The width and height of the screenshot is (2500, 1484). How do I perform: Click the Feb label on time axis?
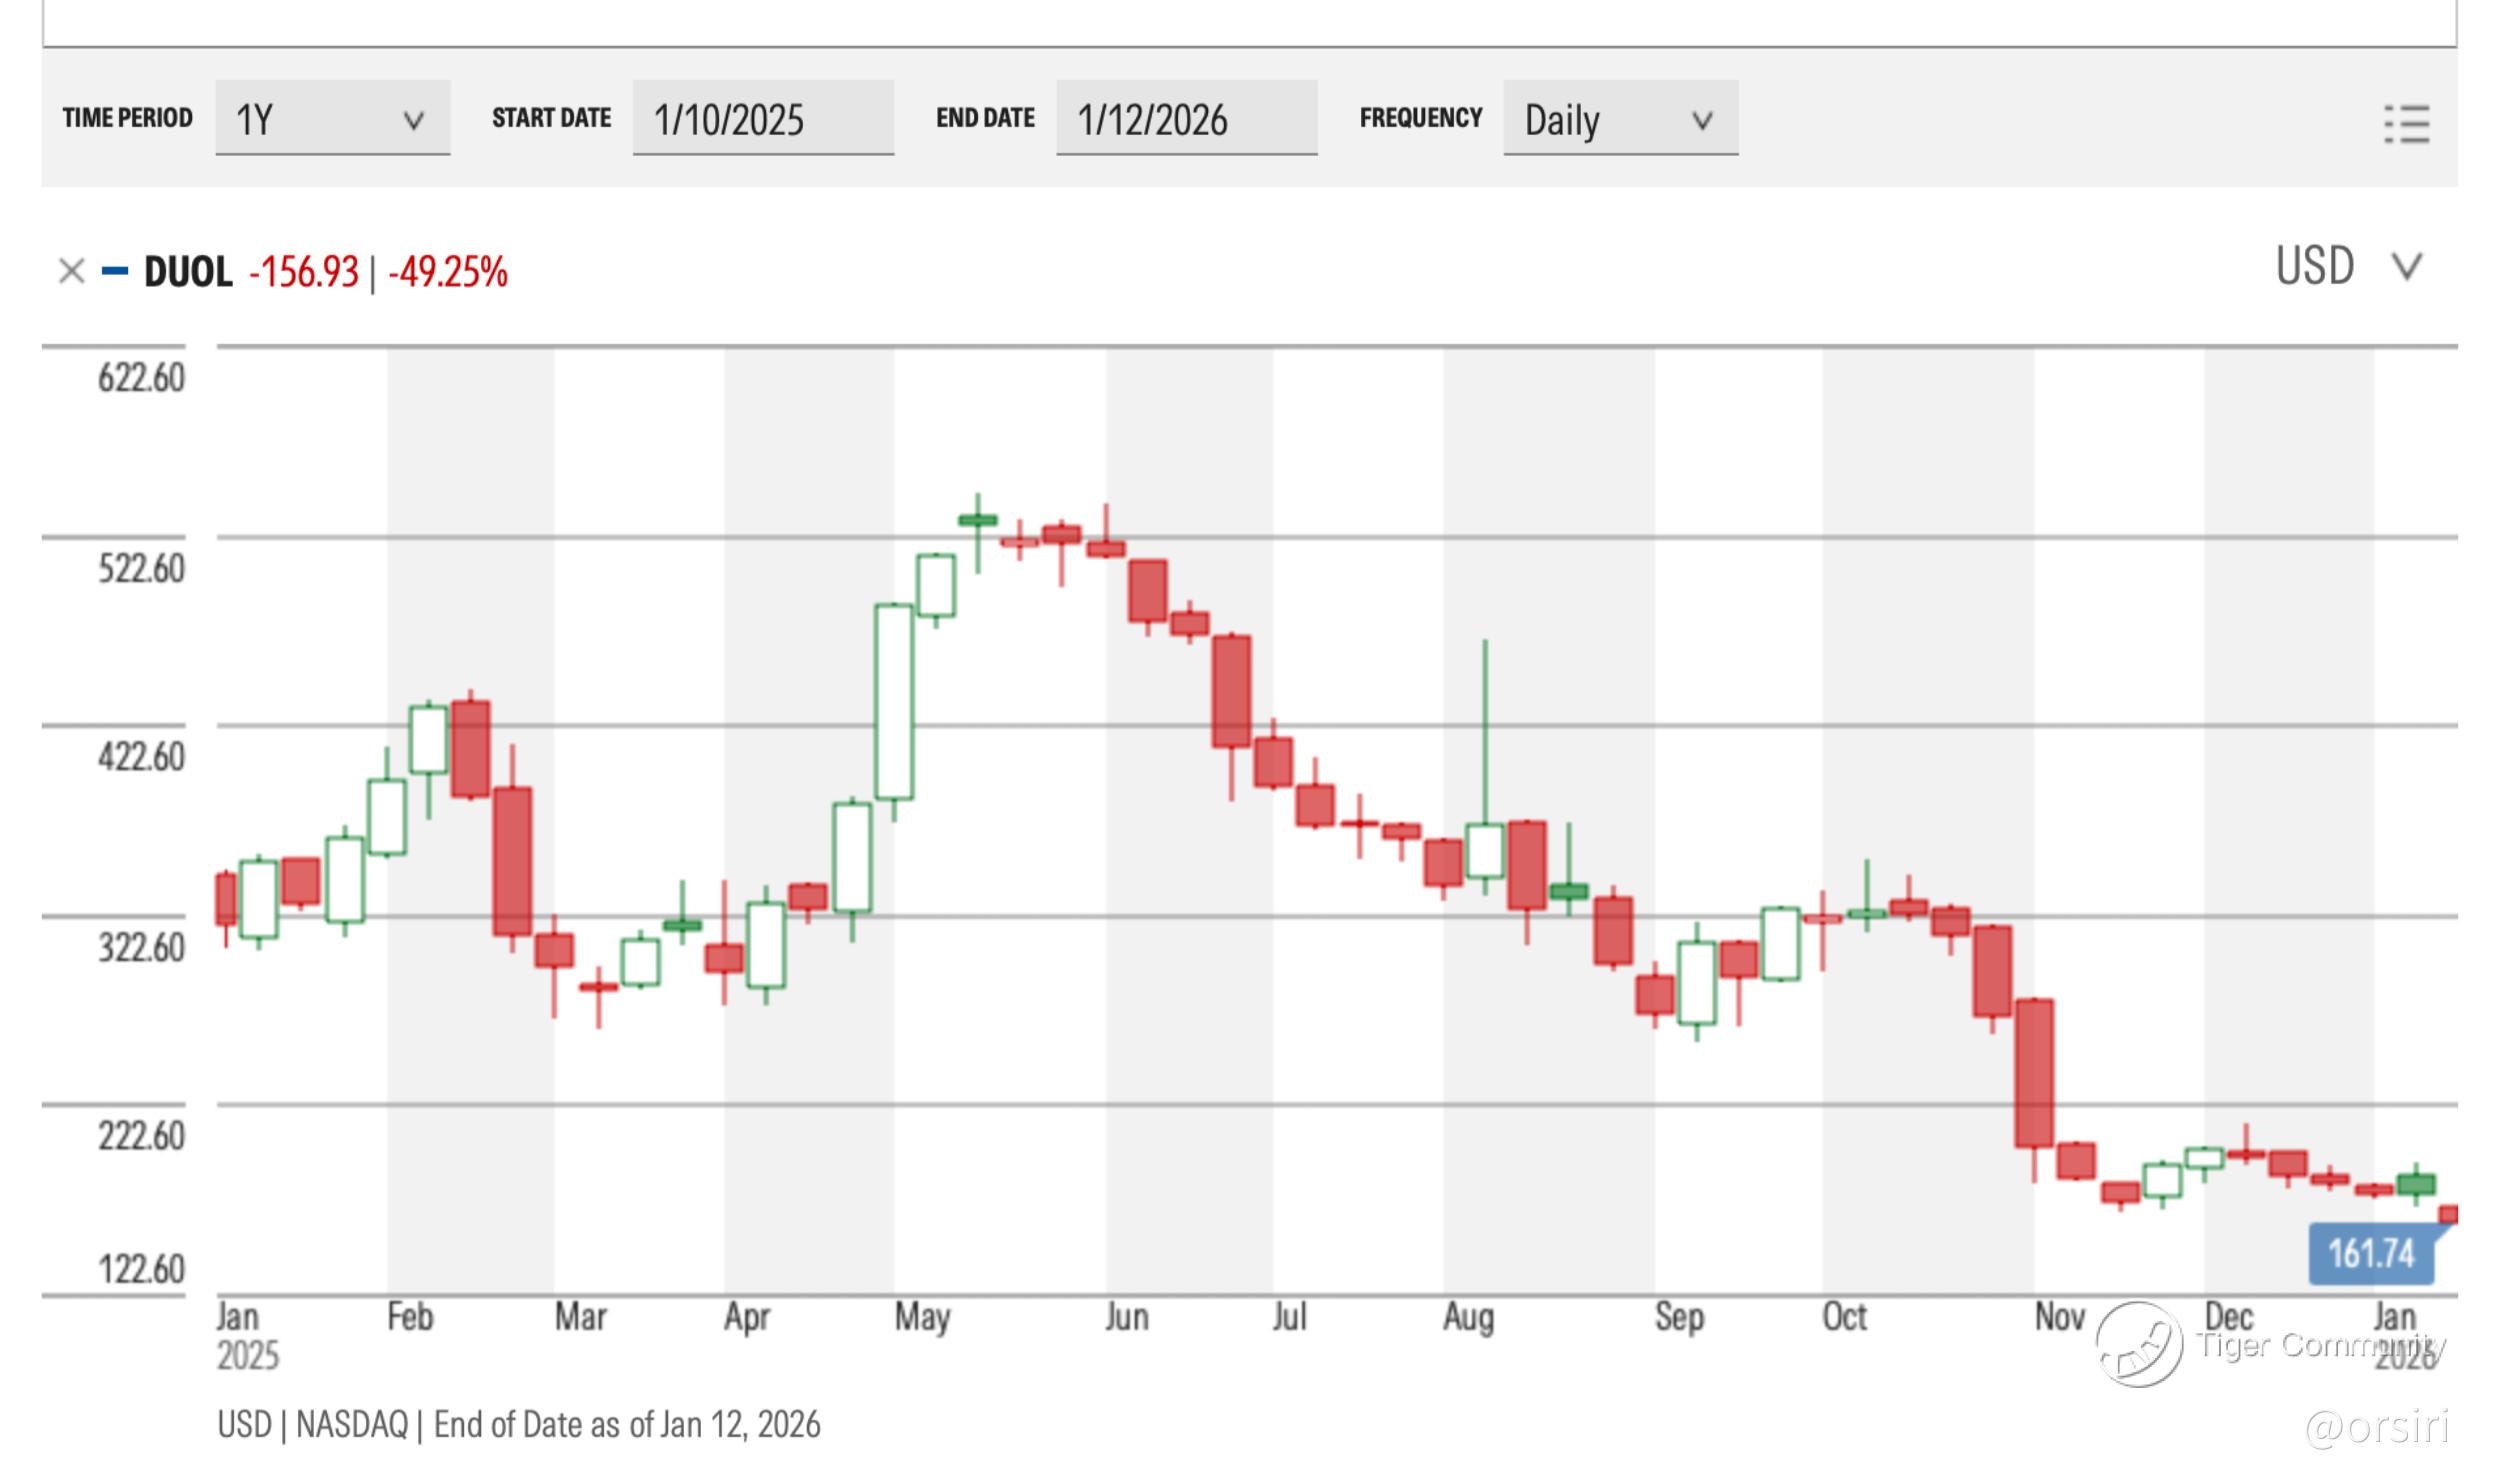pos(410,1317)
